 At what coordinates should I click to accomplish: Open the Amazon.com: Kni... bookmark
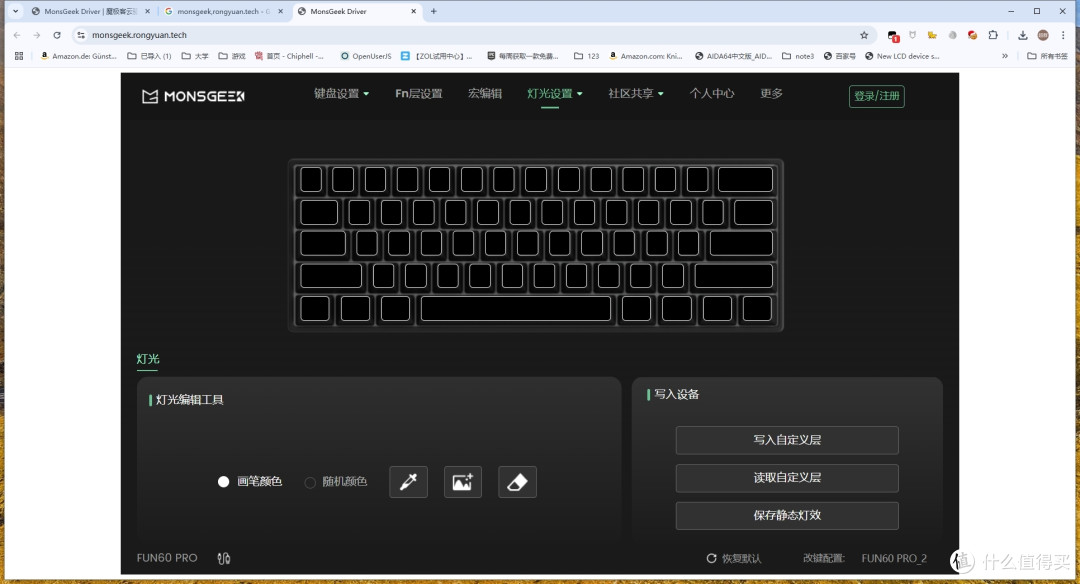(x=645, y=56)
